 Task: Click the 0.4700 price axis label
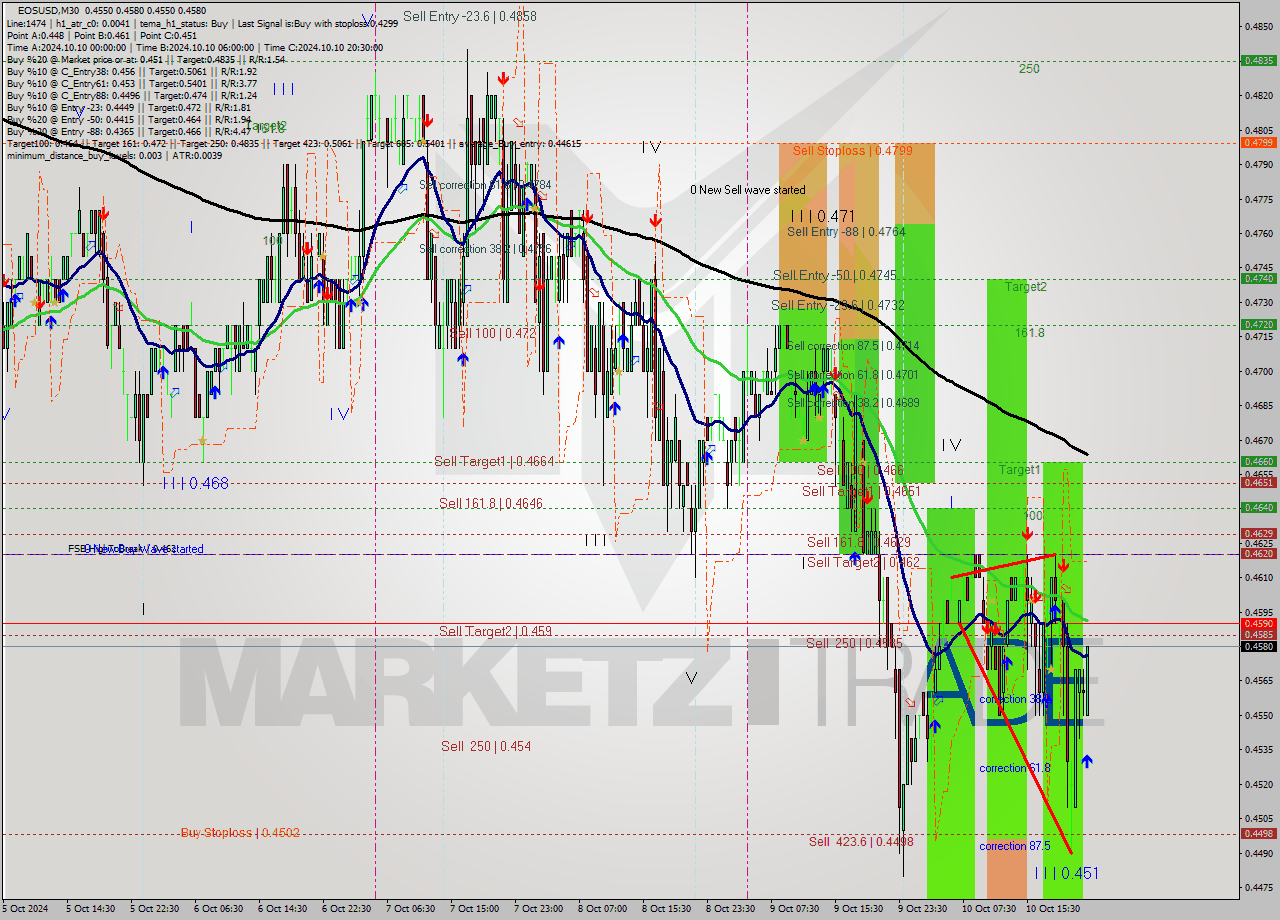pyautogui.click(x=1260, y=371)
